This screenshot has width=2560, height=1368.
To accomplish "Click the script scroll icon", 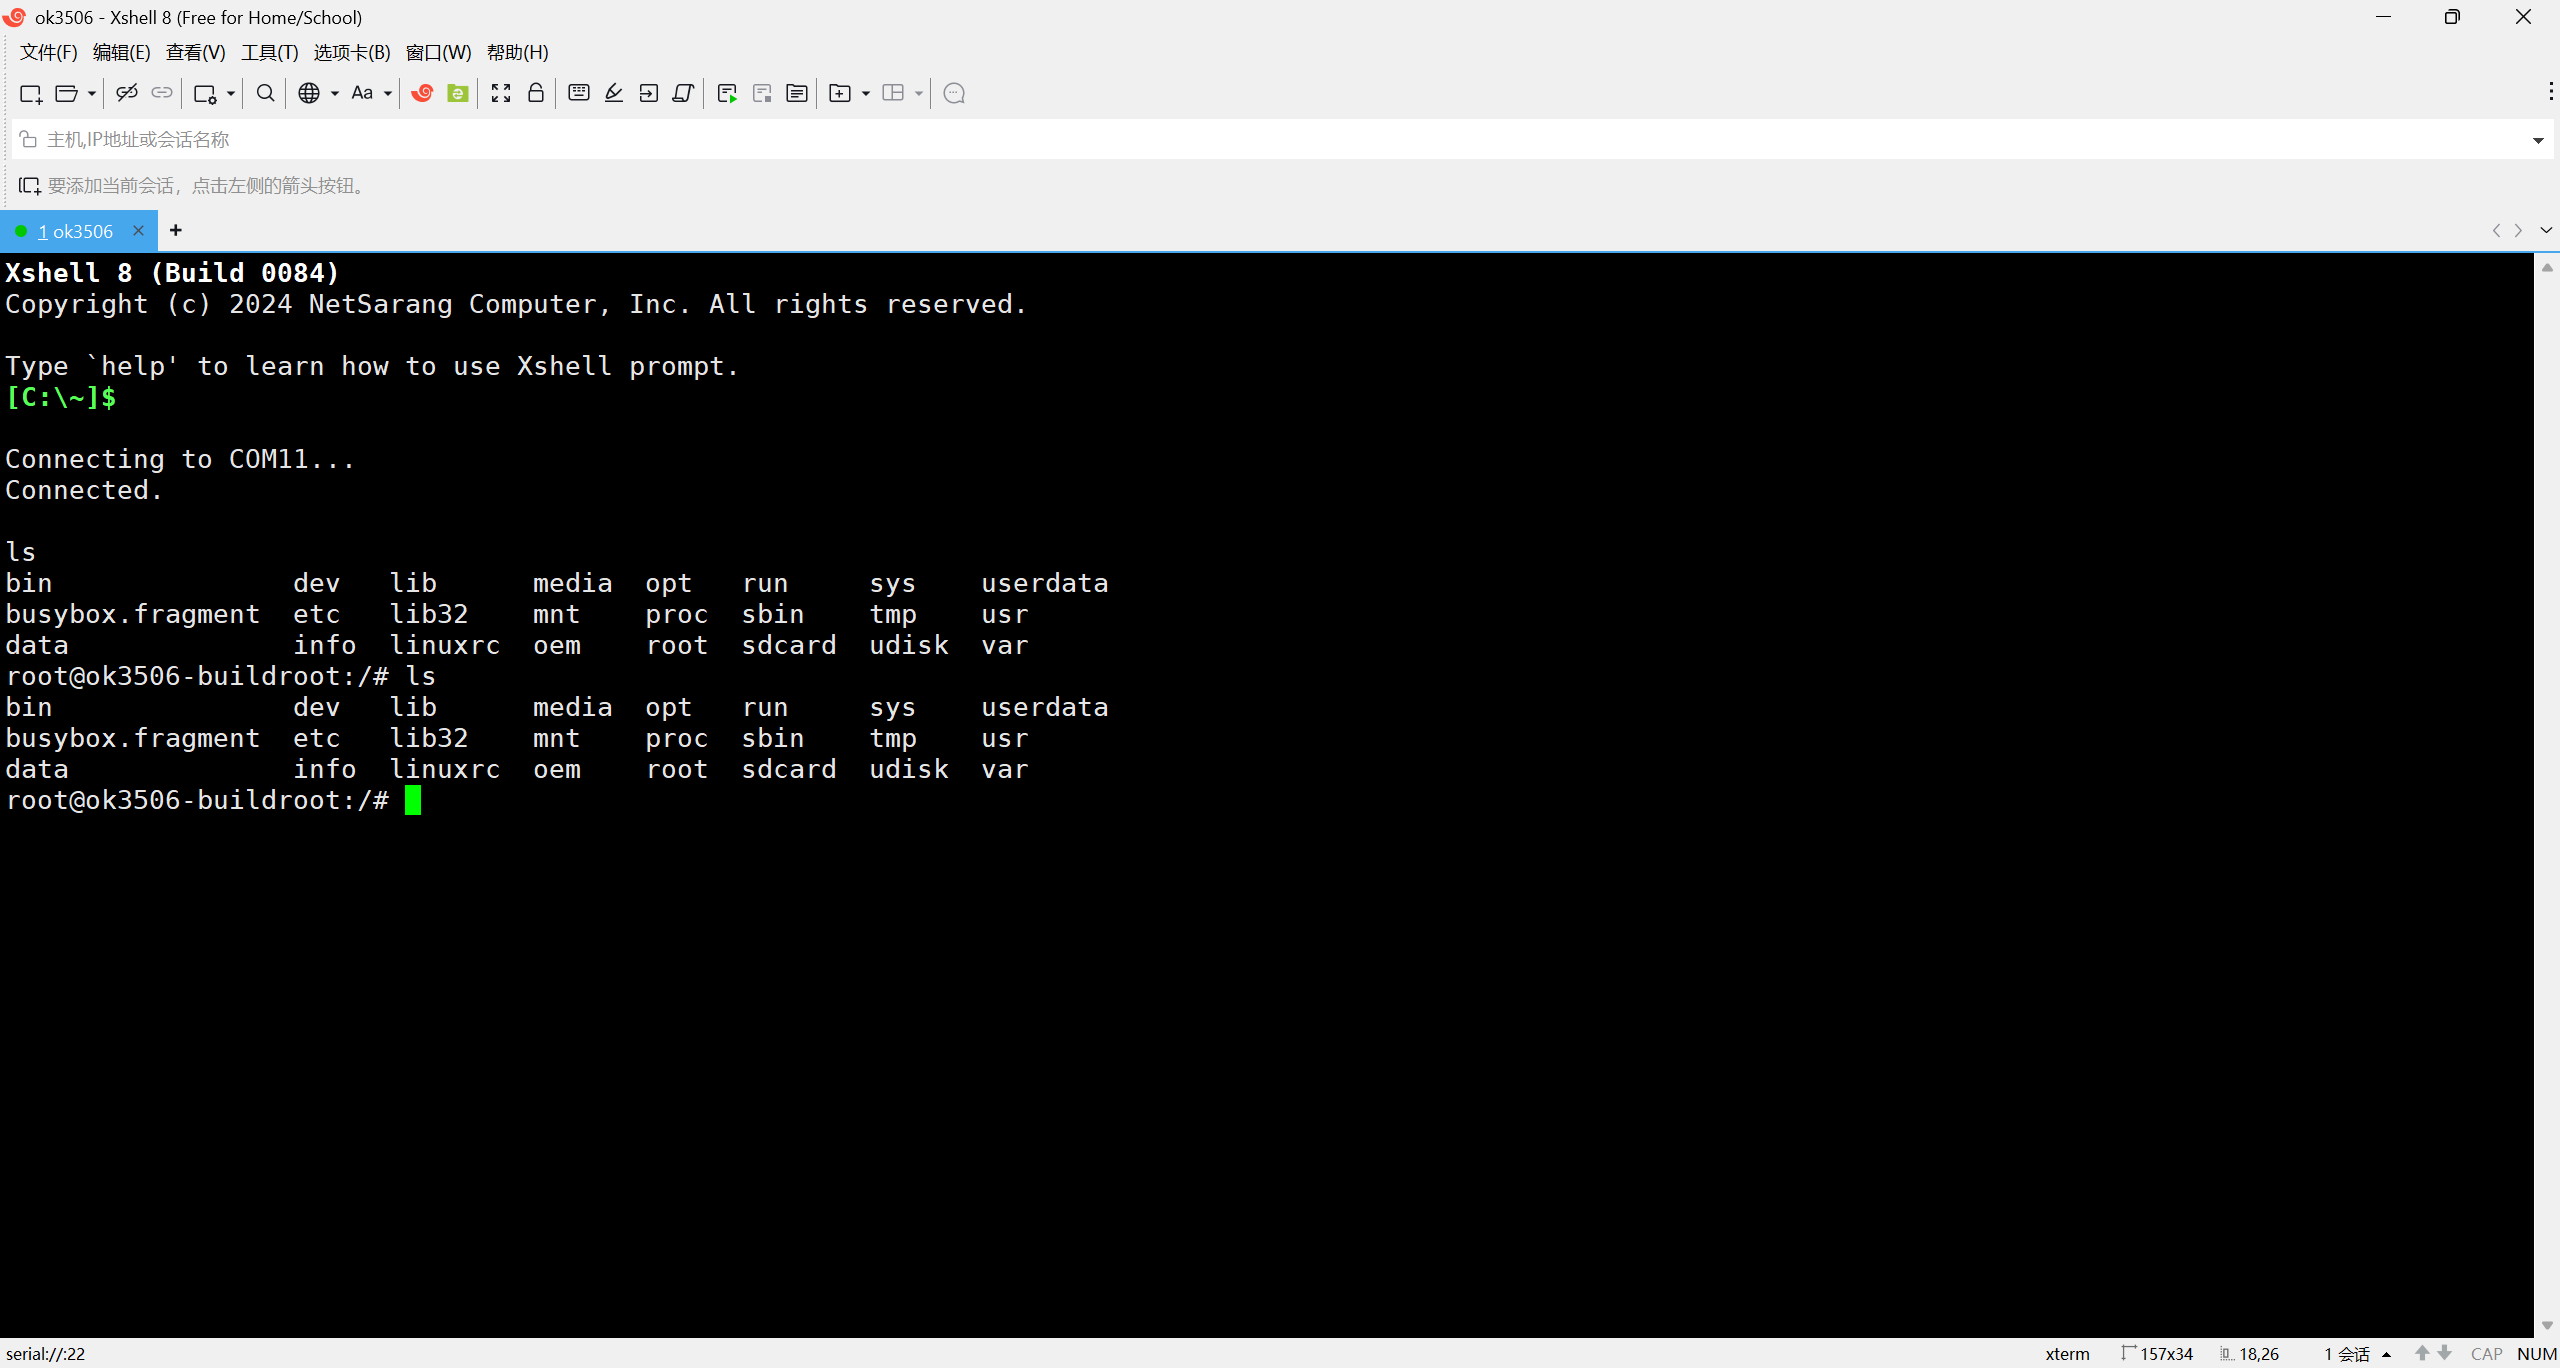I will (x=684, y=93).
